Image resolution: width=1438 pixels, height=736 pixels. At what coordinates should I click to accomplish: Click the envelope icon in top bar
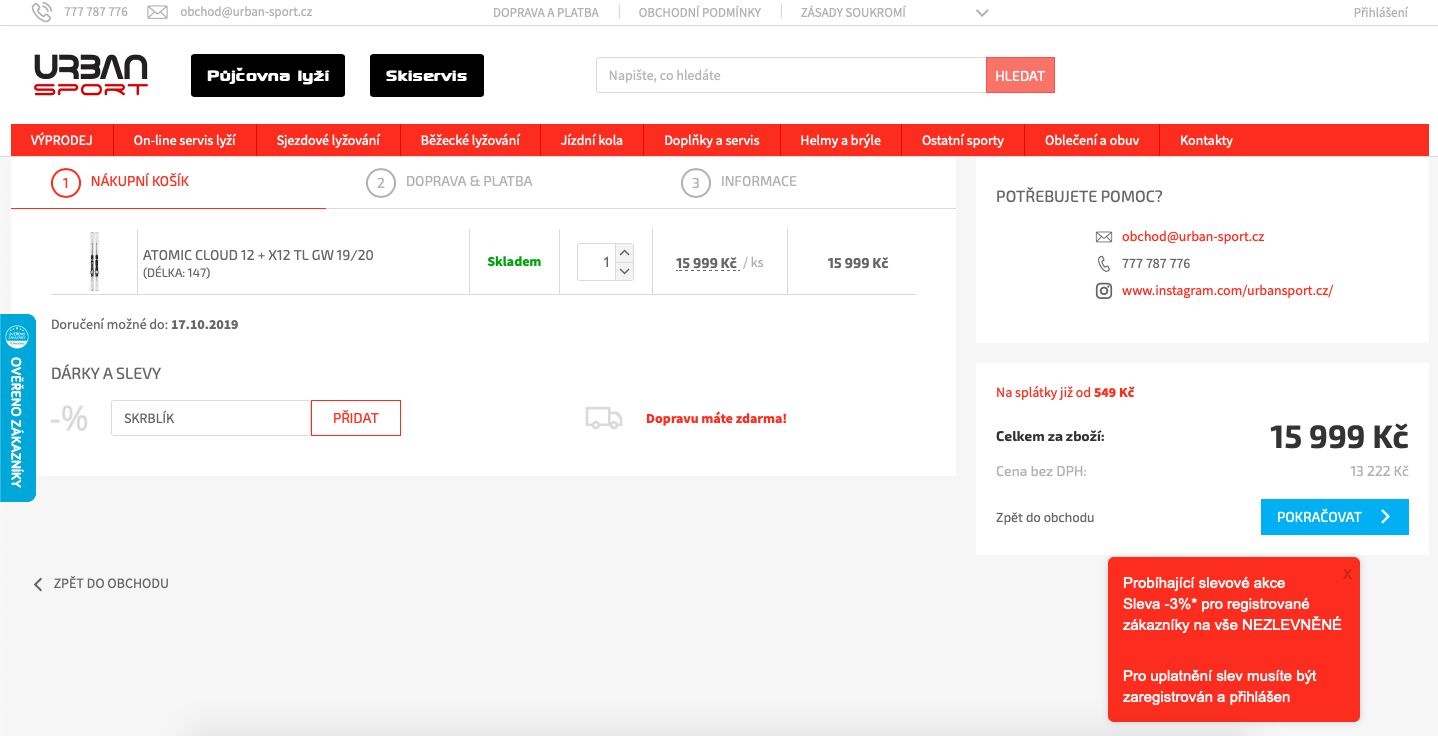click(x=157, y=12)
